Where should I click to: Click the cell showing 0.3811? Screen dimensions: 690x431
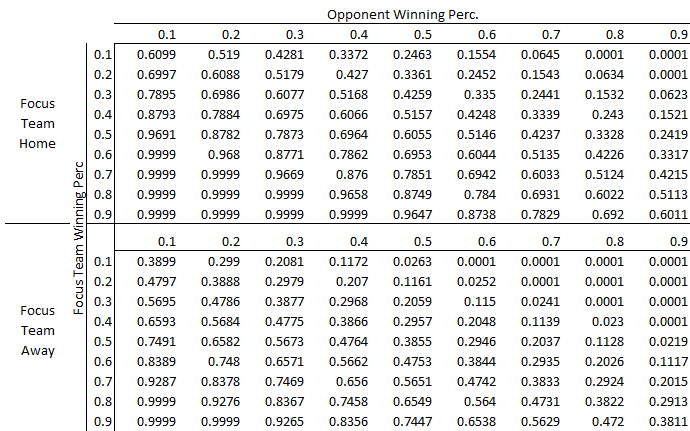(667, 422)
